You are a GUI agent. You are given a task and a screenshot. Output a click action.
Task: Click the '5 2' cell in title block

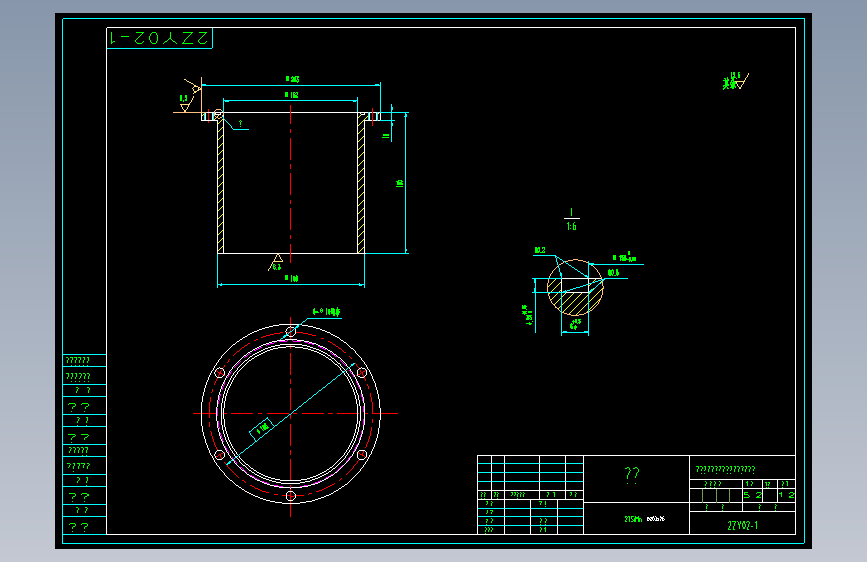(x=753, y=495)
